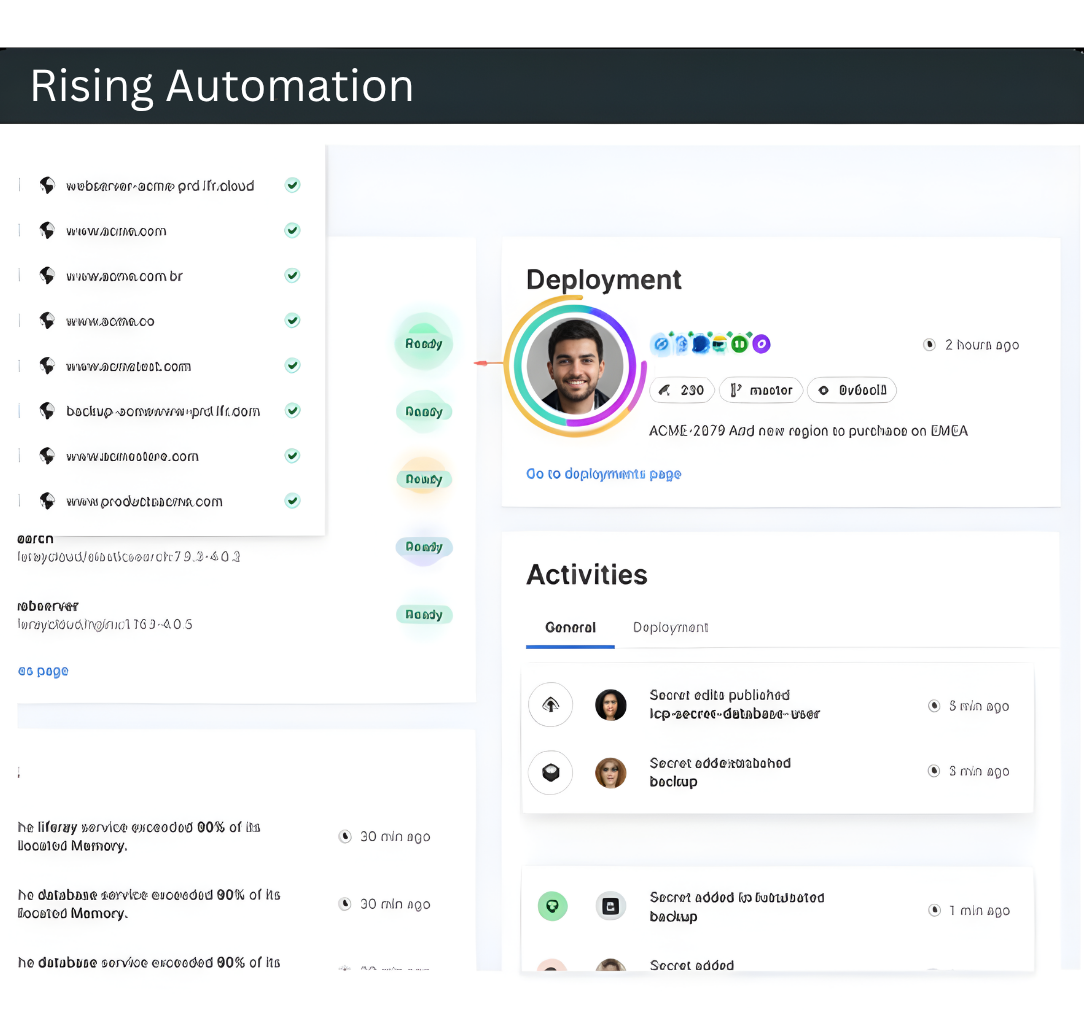Click check mark beside www.productsacme.com

[292, 501]
